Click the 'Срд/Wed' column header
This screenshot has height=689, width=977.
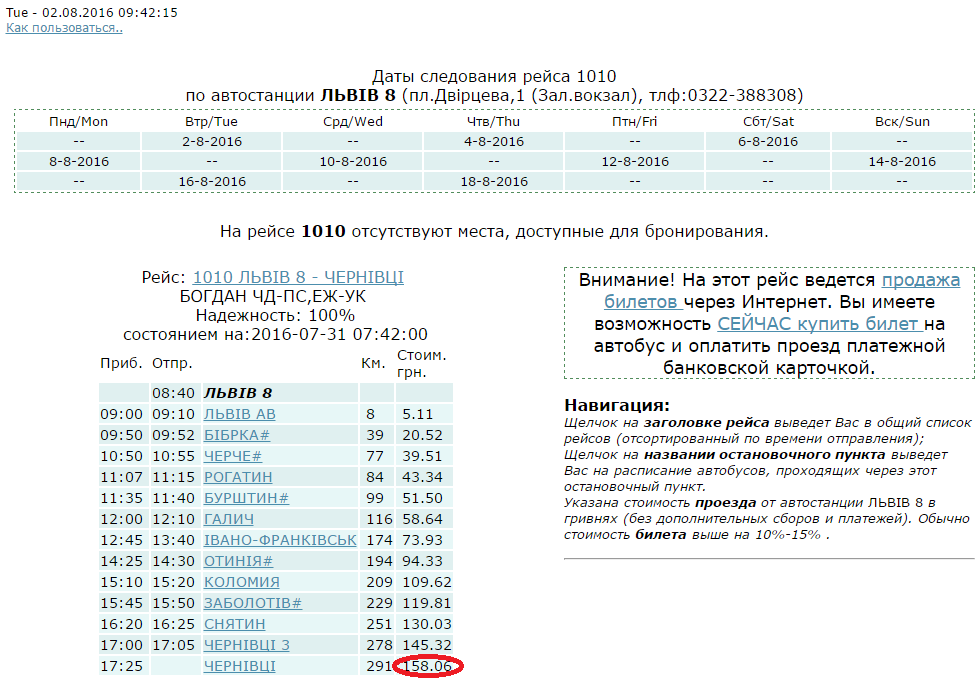tap(353, 122)
